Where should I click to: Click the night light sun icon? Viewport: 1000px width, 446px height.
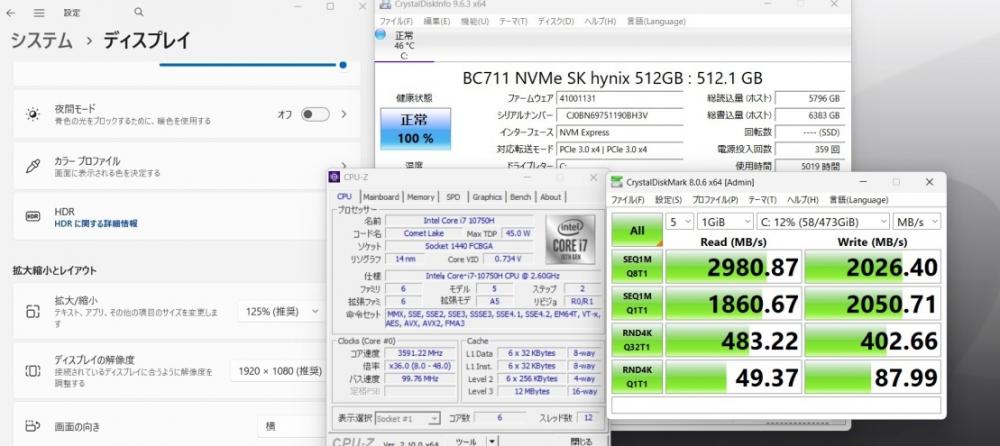click(33, 114)
